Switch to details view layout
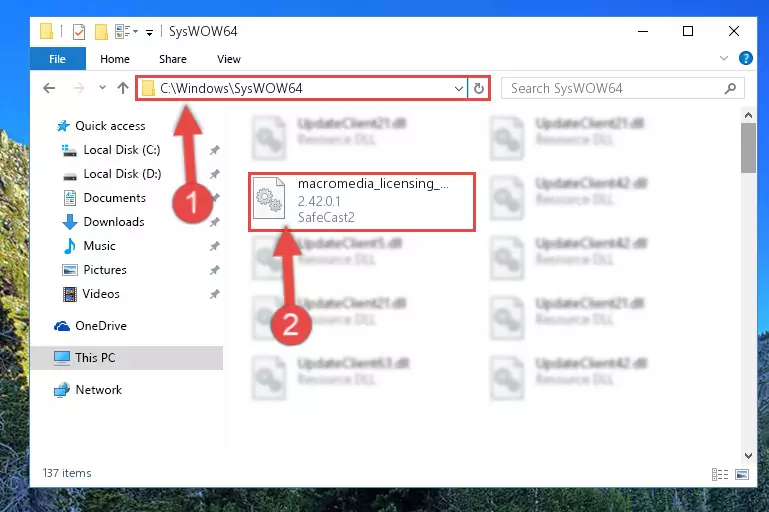The width and height of the screenshot is (769, 512). 719,474
